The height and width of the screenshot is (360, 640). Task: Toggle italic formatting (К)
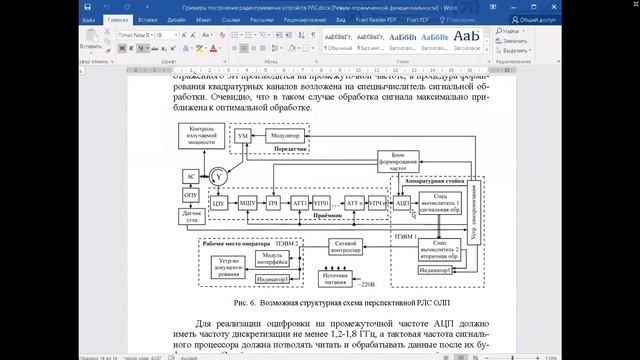(131, 49)
